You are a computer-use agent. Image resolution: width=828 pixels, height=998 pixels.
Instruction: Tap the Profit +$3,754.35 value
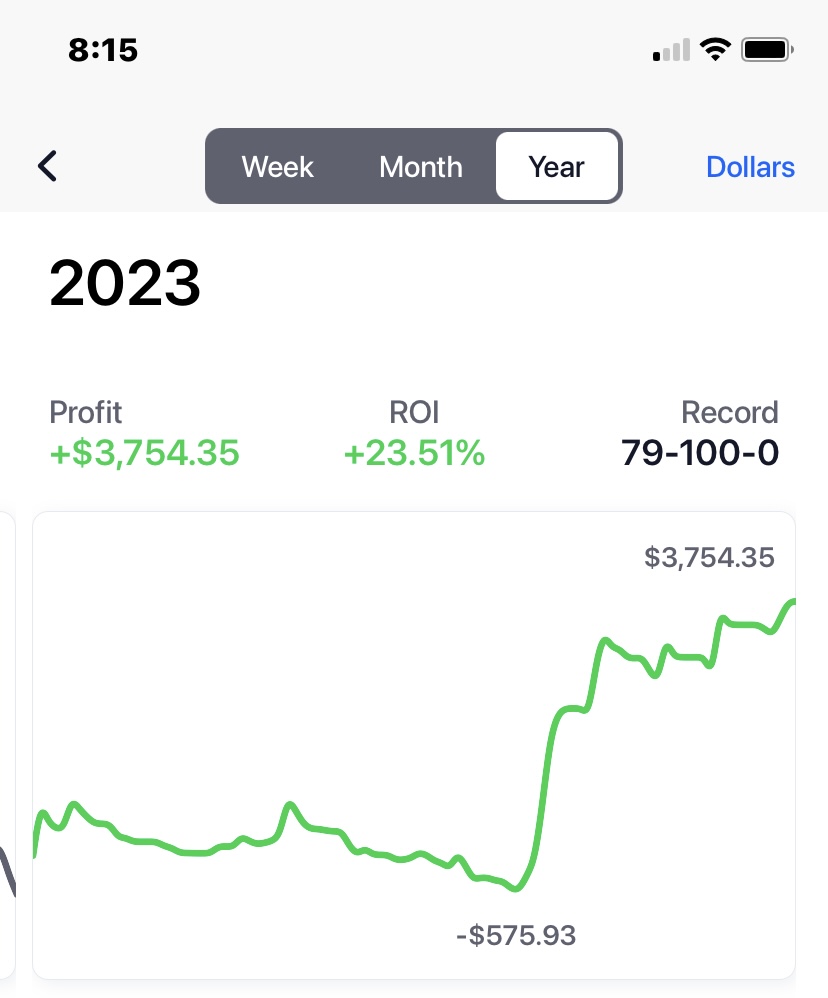[144, 453]
